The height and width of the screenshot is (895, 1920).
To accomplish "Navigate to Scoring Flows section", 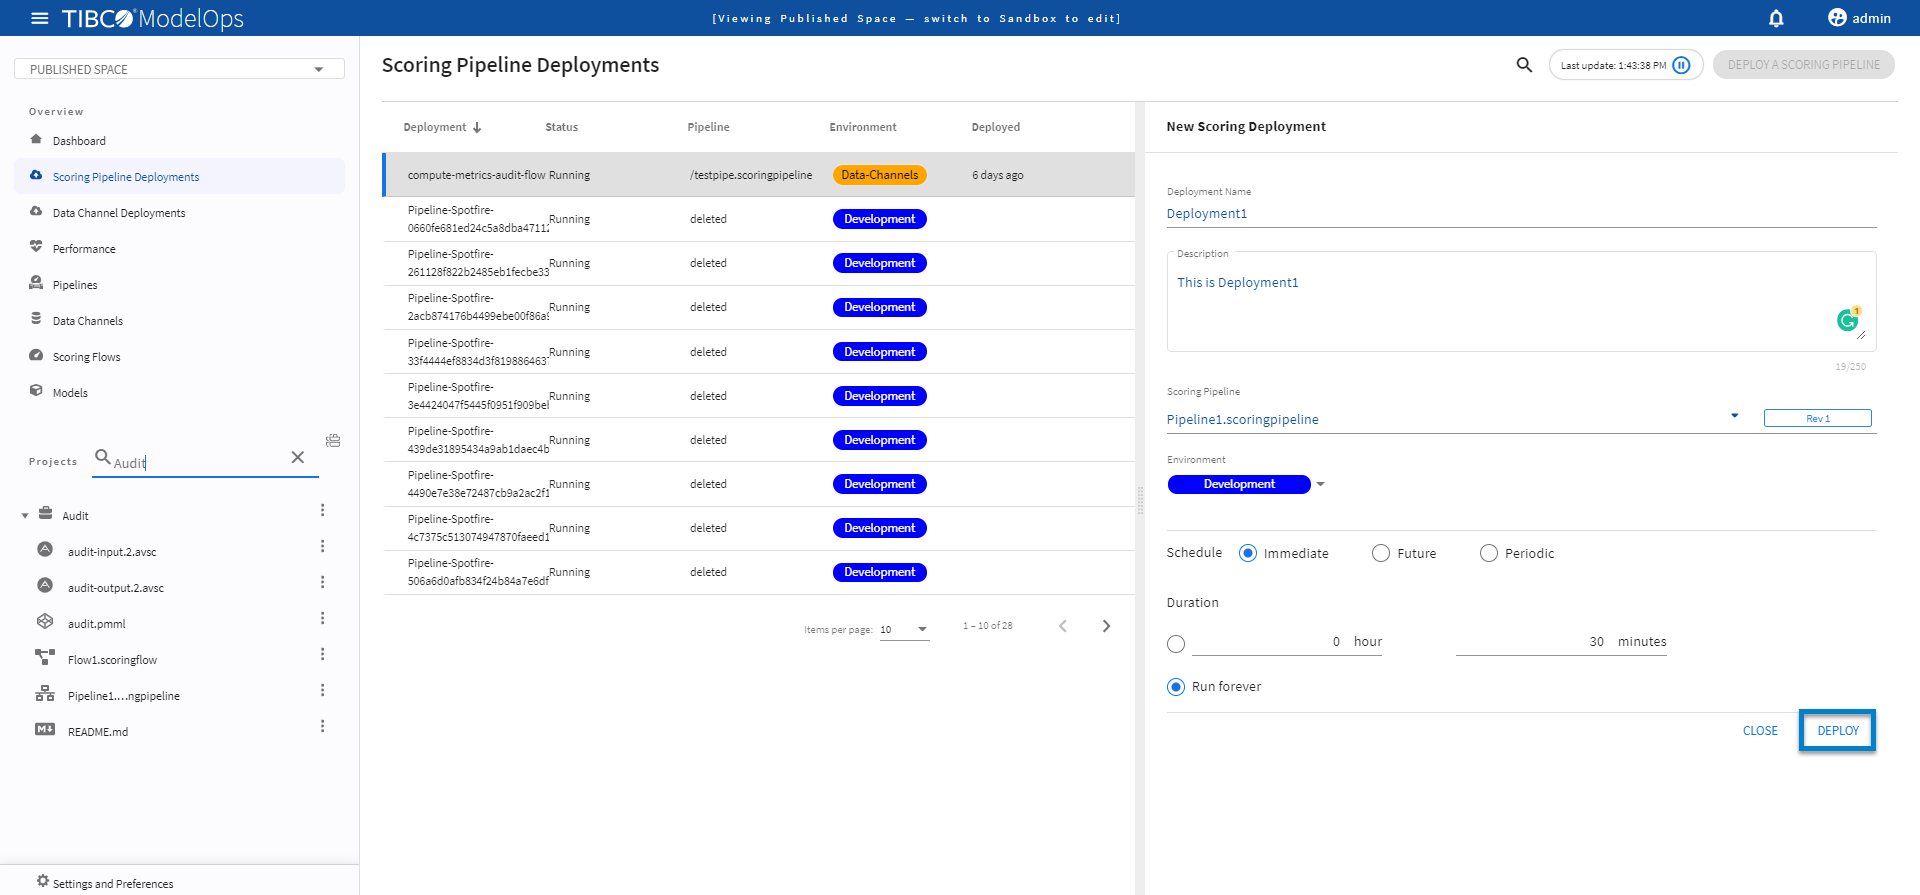I will pyautogui.click(x=86, y=357).
